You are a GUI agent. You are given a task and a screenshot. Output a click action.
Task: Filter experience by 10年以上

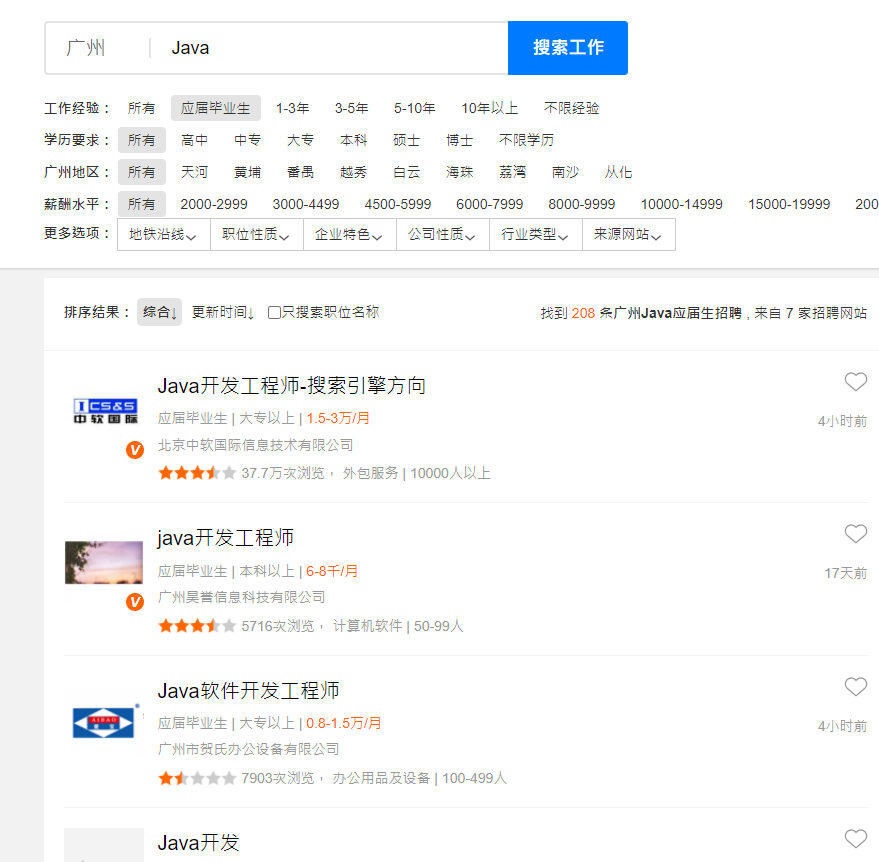(489, 108)
